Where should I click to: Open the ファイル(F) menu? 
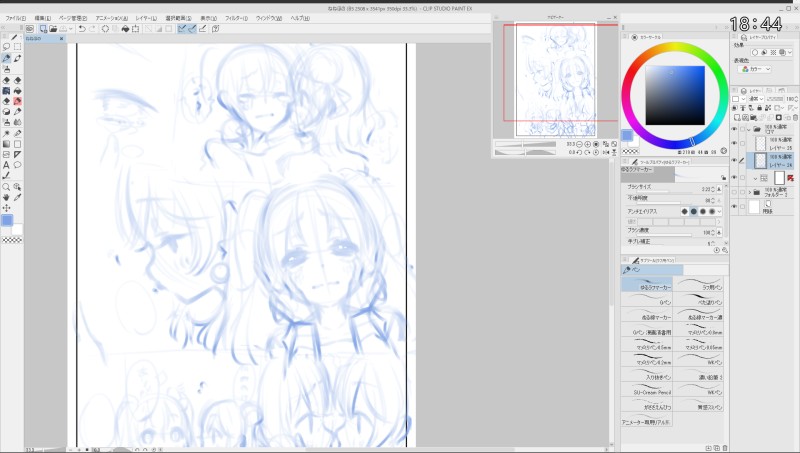pyautogui.click(x=15, y=18)
